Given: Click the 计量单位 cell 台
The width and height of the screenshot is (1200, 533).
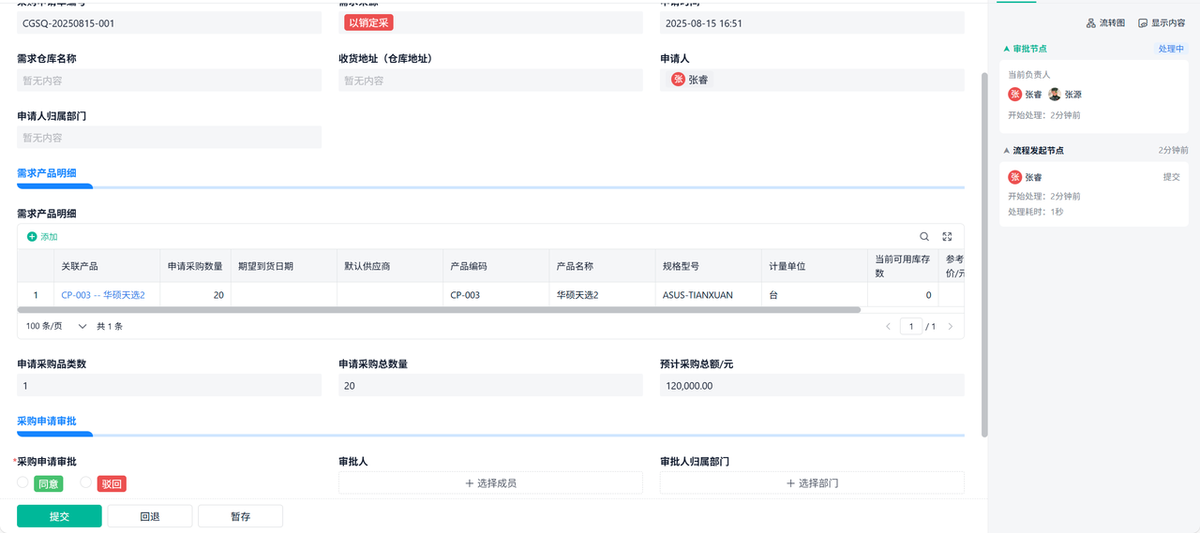Looking at the screenshot, I should click(x=813, y=295).
